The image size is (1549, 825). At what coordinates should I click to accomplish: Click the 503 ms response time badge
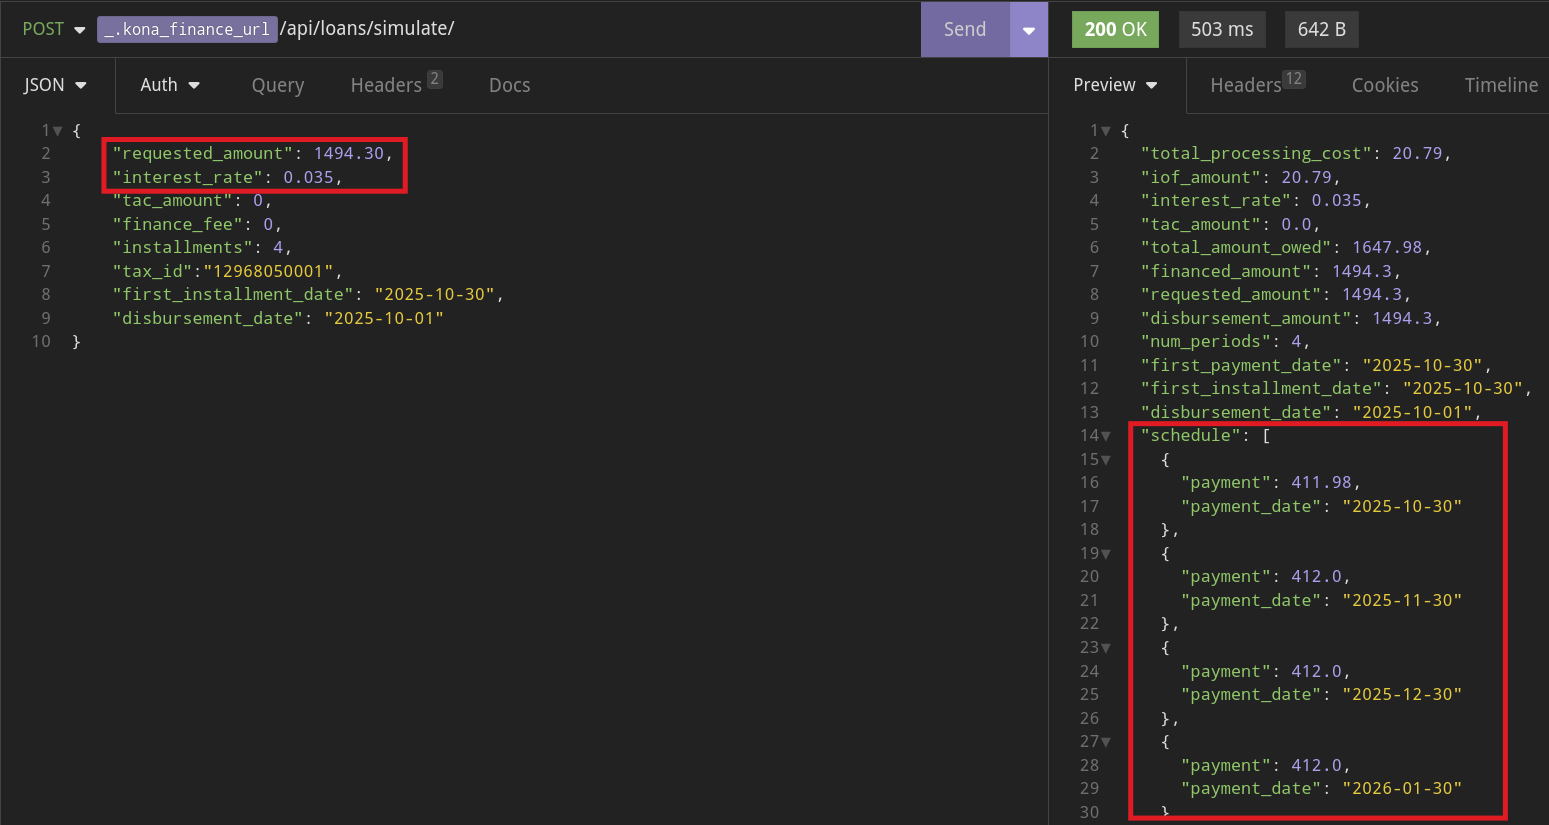click(1222, 29)
